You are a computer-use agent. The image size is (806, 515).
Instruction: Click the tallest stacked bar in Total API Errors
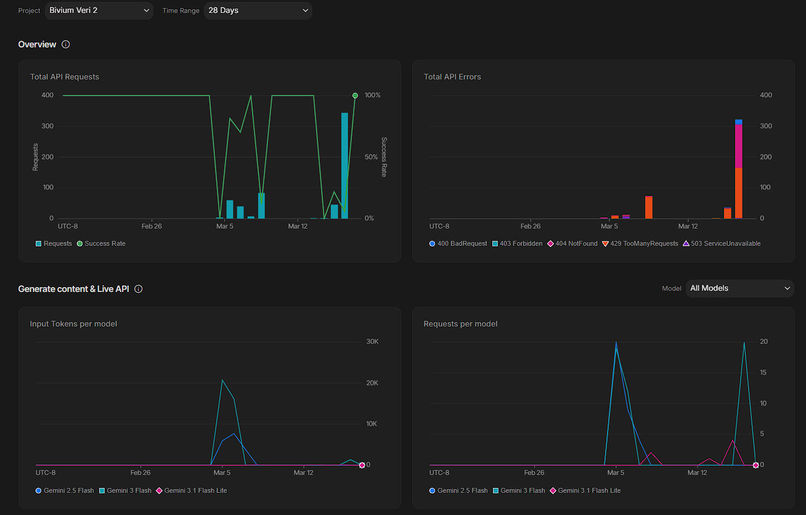pyautogui.click(x=739, y=169)
